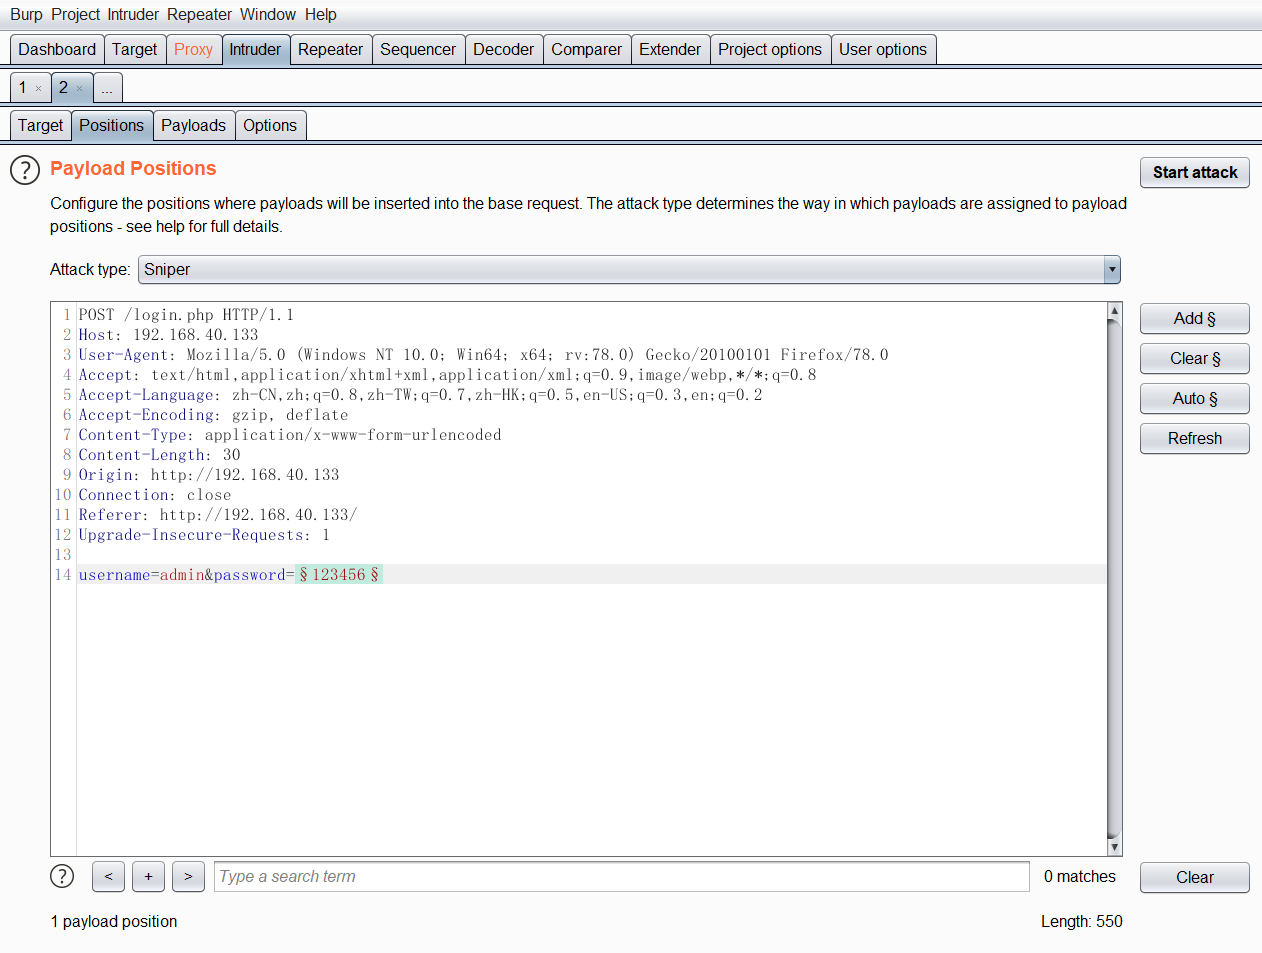Open the Project menu
Screen dimensions: 1262x953
tap(76, 14)
